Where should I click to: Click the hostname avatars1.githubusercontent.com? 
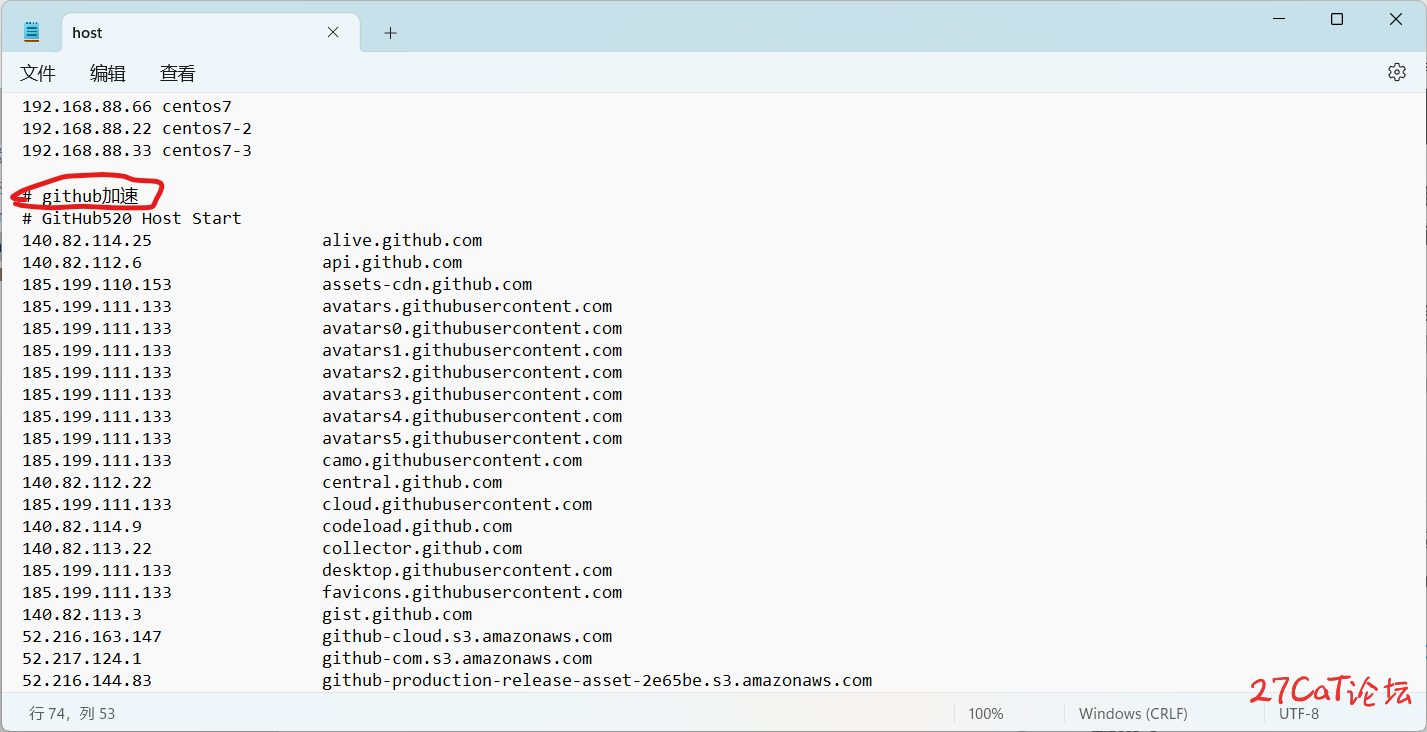click(472, 350)
